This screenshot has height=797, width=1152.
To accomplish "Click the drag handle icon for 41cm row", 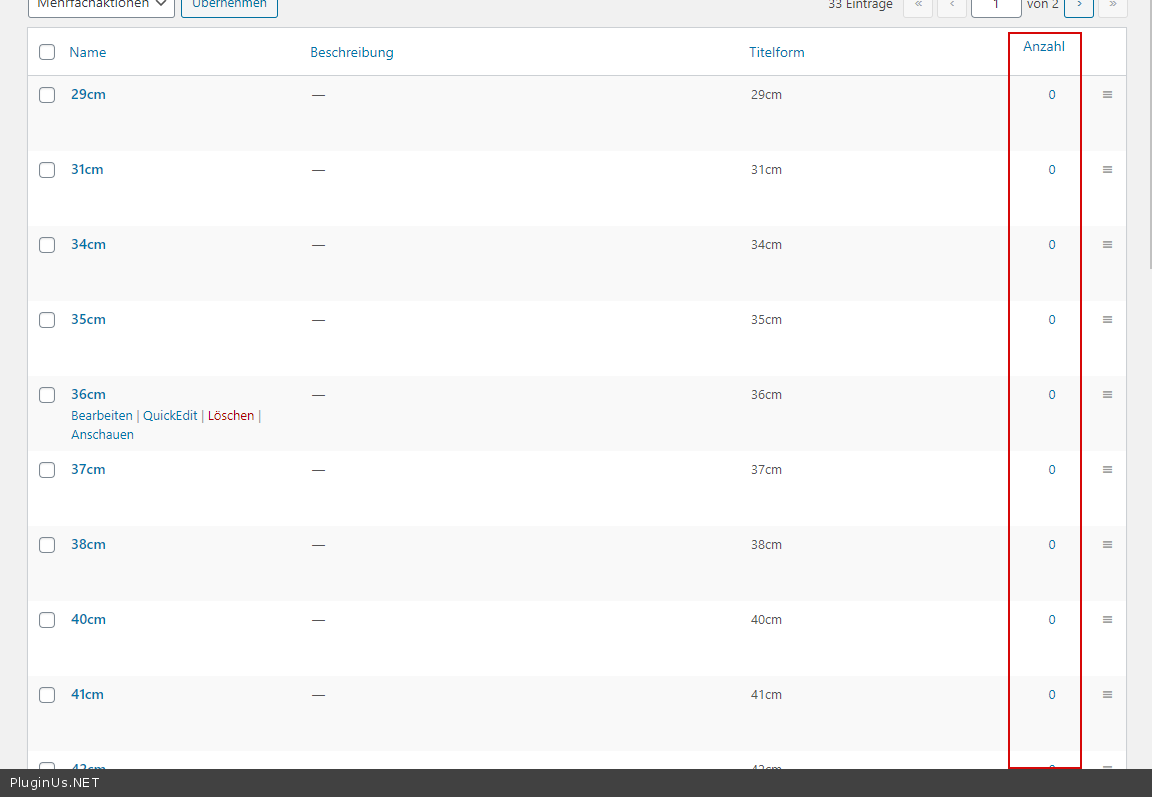I will coord(1107,695).
